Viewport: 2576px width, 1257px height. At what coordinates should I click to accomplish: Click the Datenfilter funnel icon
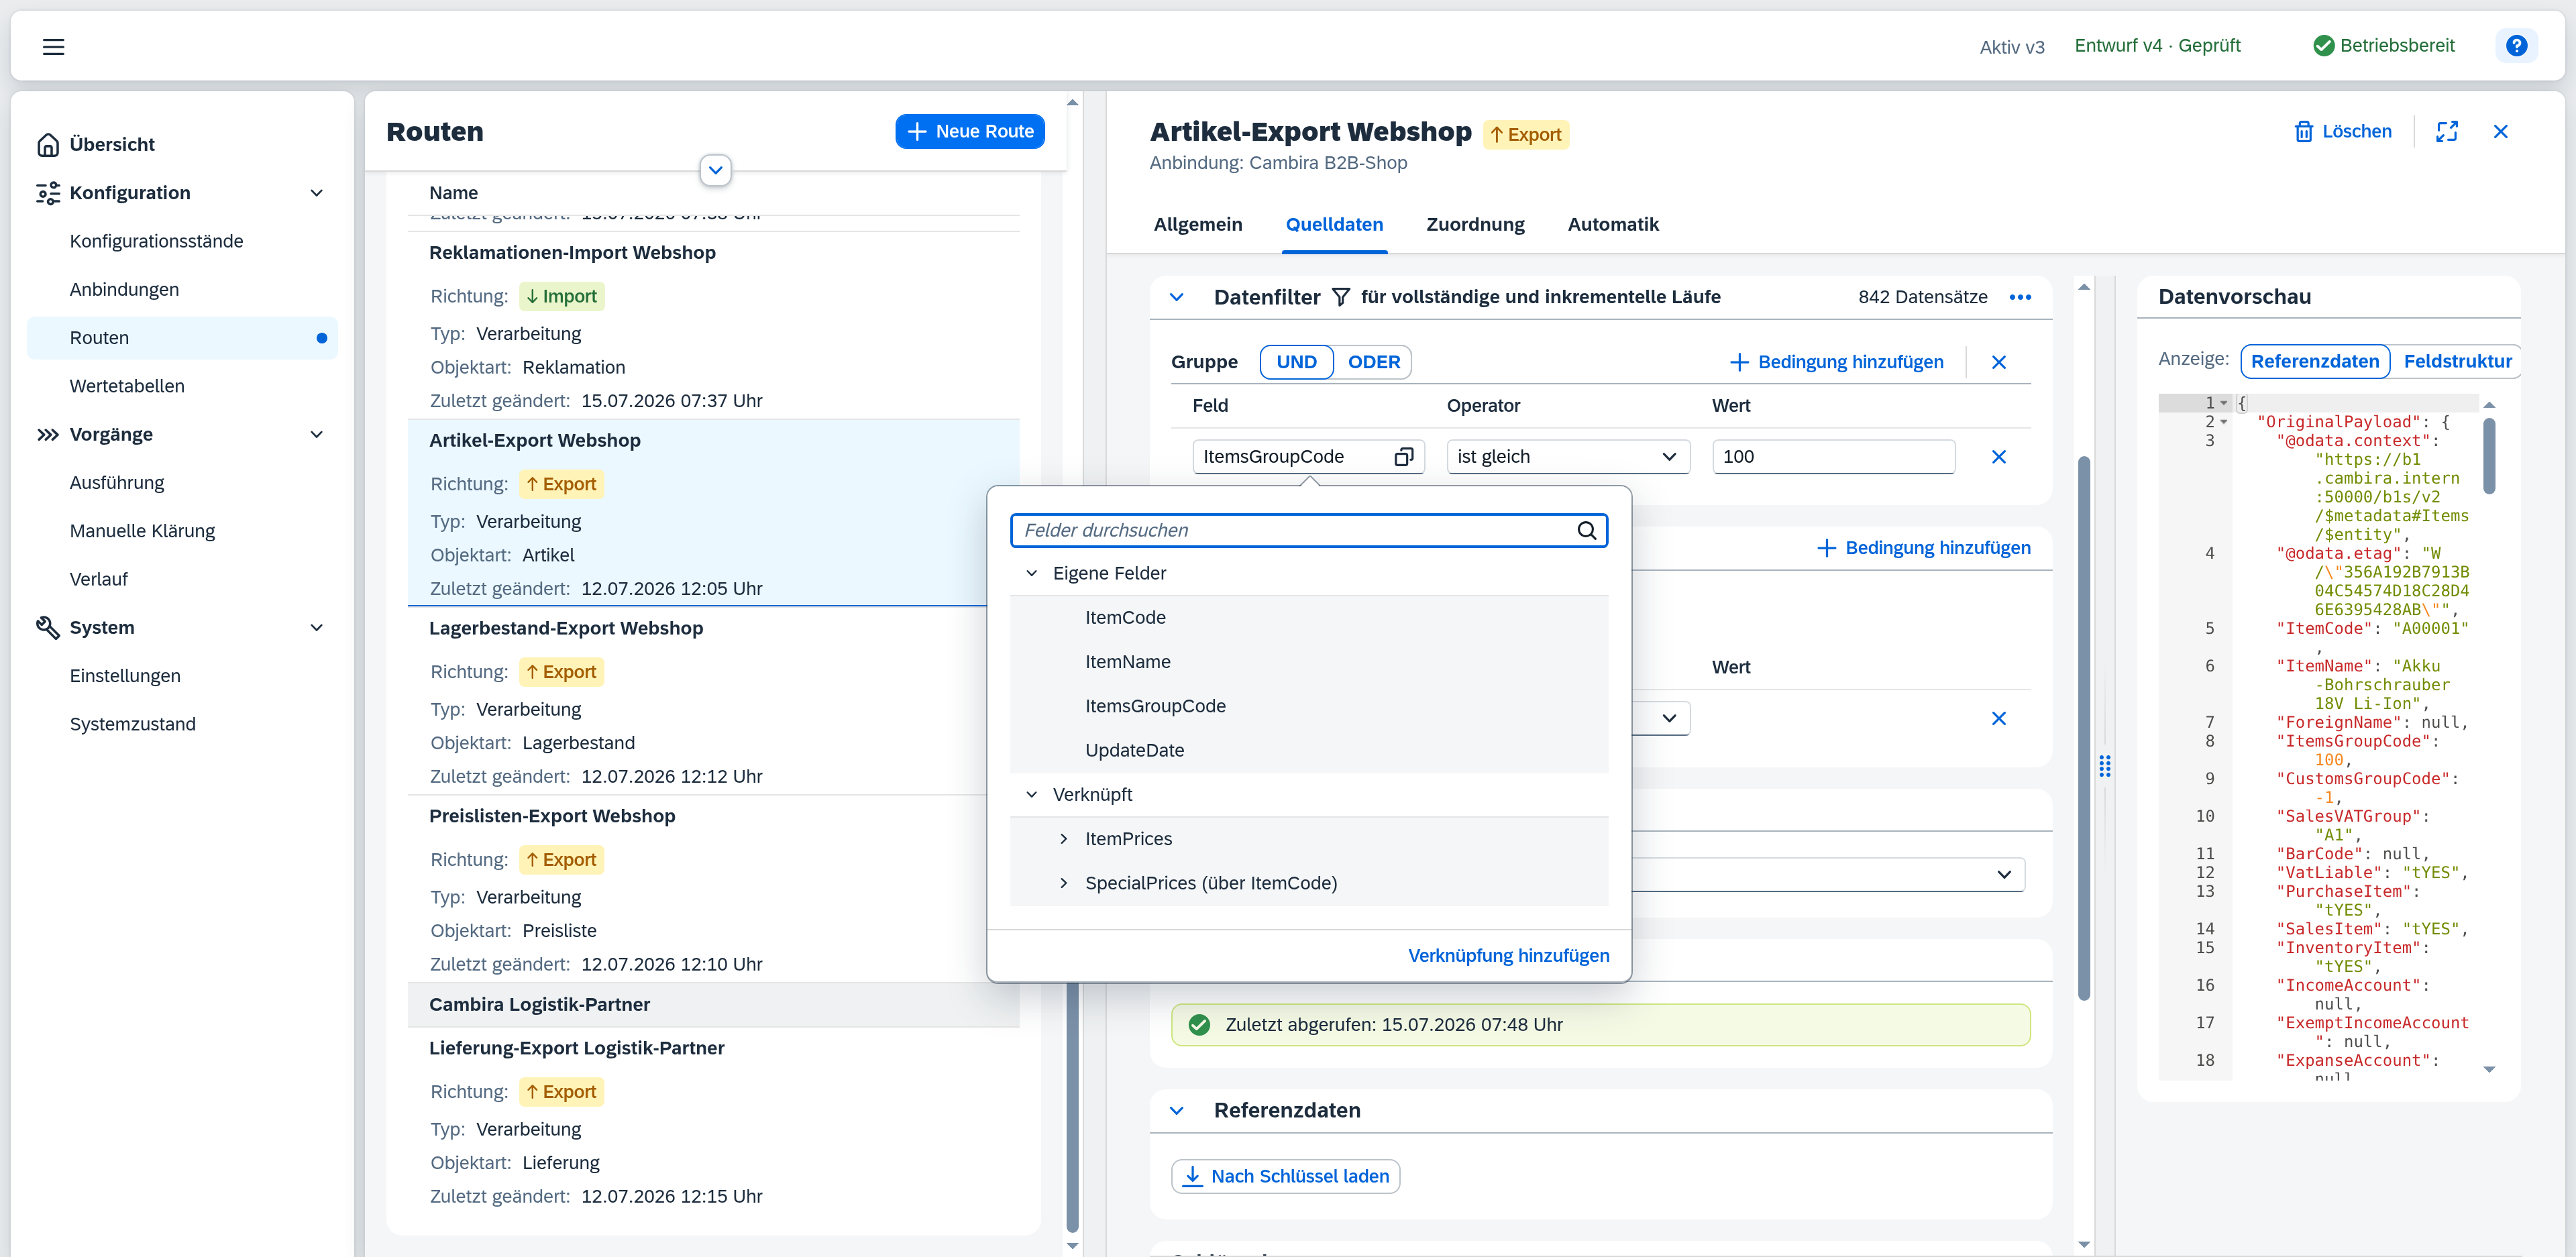1341,297
